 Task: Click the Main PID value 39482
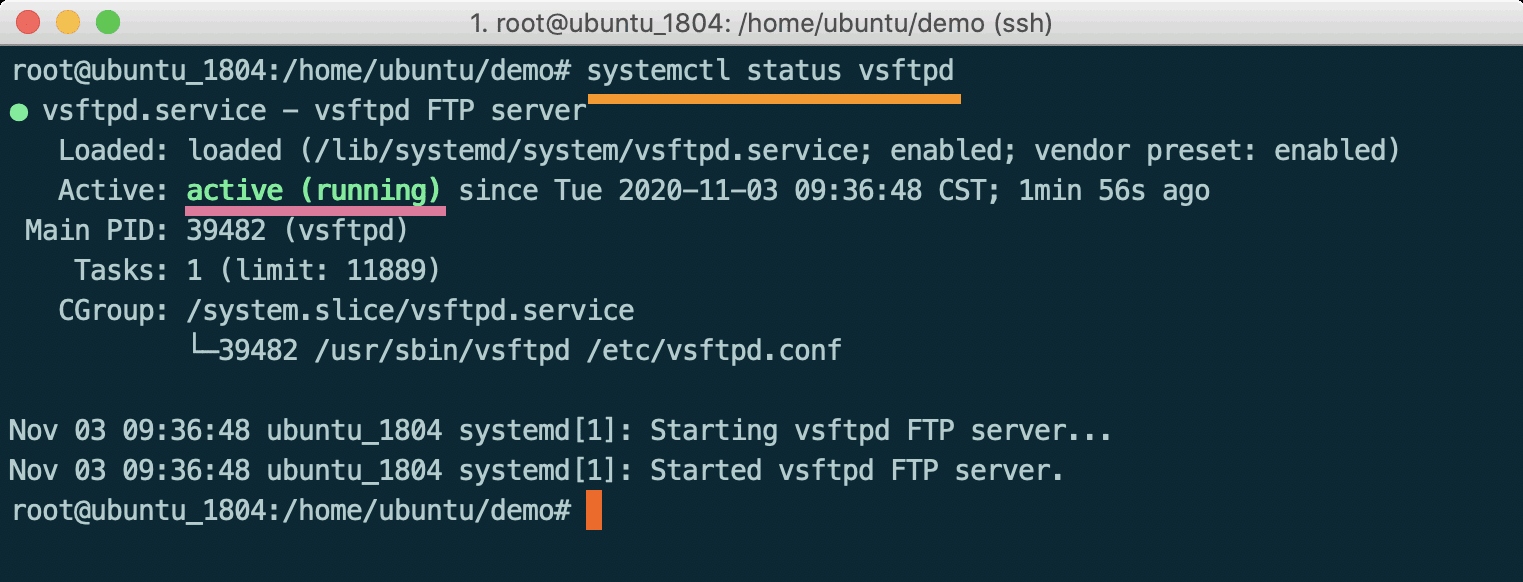click(x=226, y=231)
